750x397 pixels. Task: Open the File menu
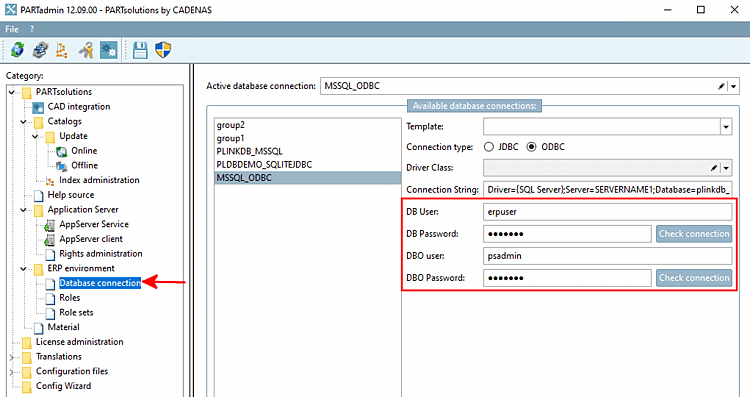(12, 29)
